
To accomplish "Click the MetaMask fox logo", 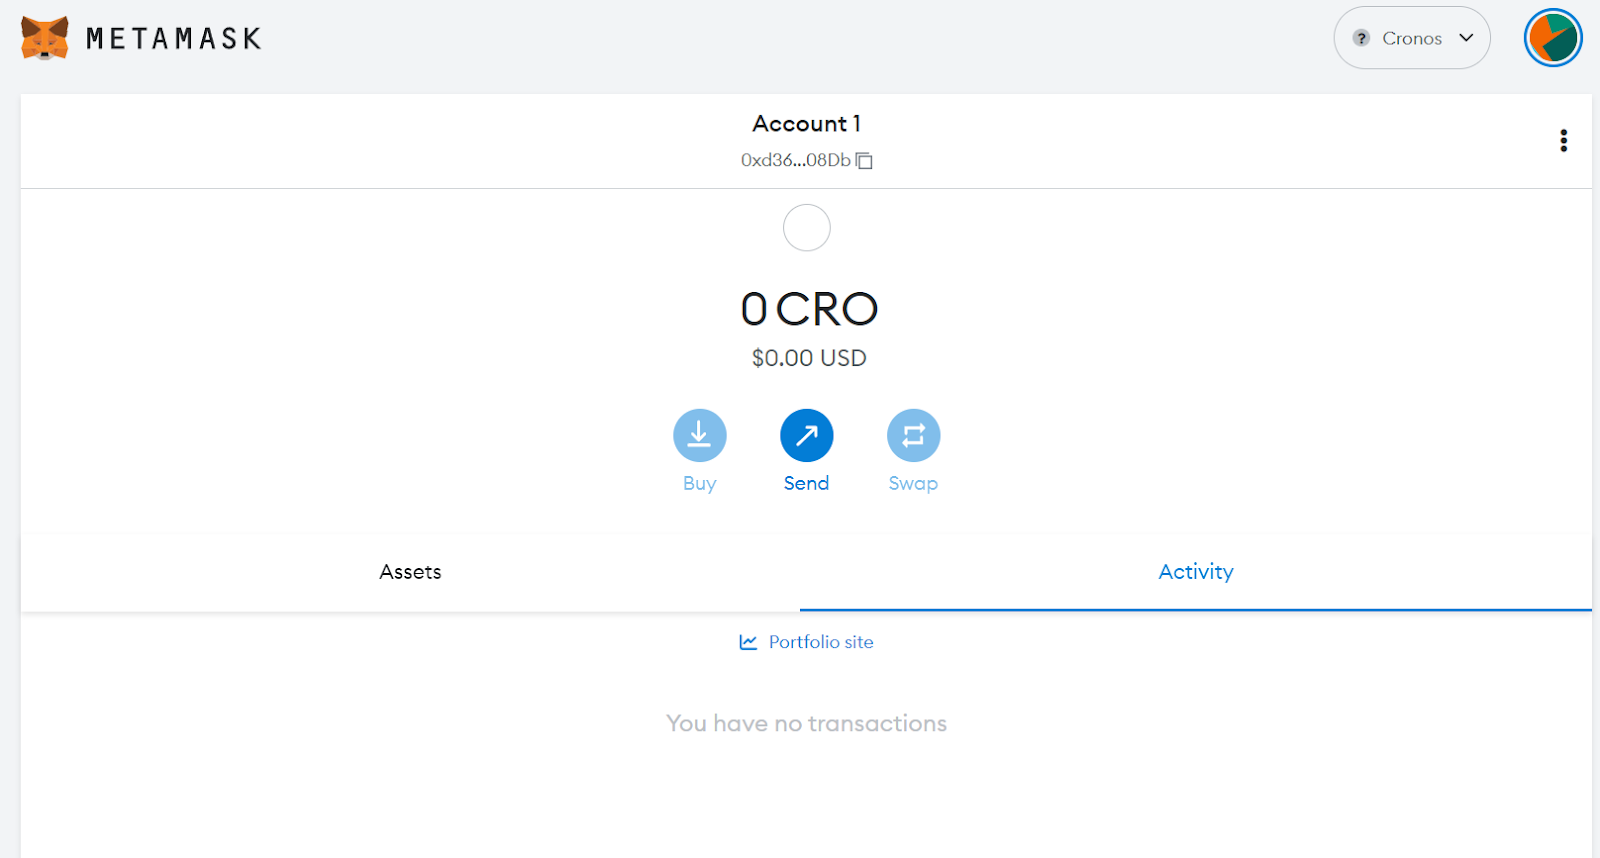I will [x=45, y=38].
